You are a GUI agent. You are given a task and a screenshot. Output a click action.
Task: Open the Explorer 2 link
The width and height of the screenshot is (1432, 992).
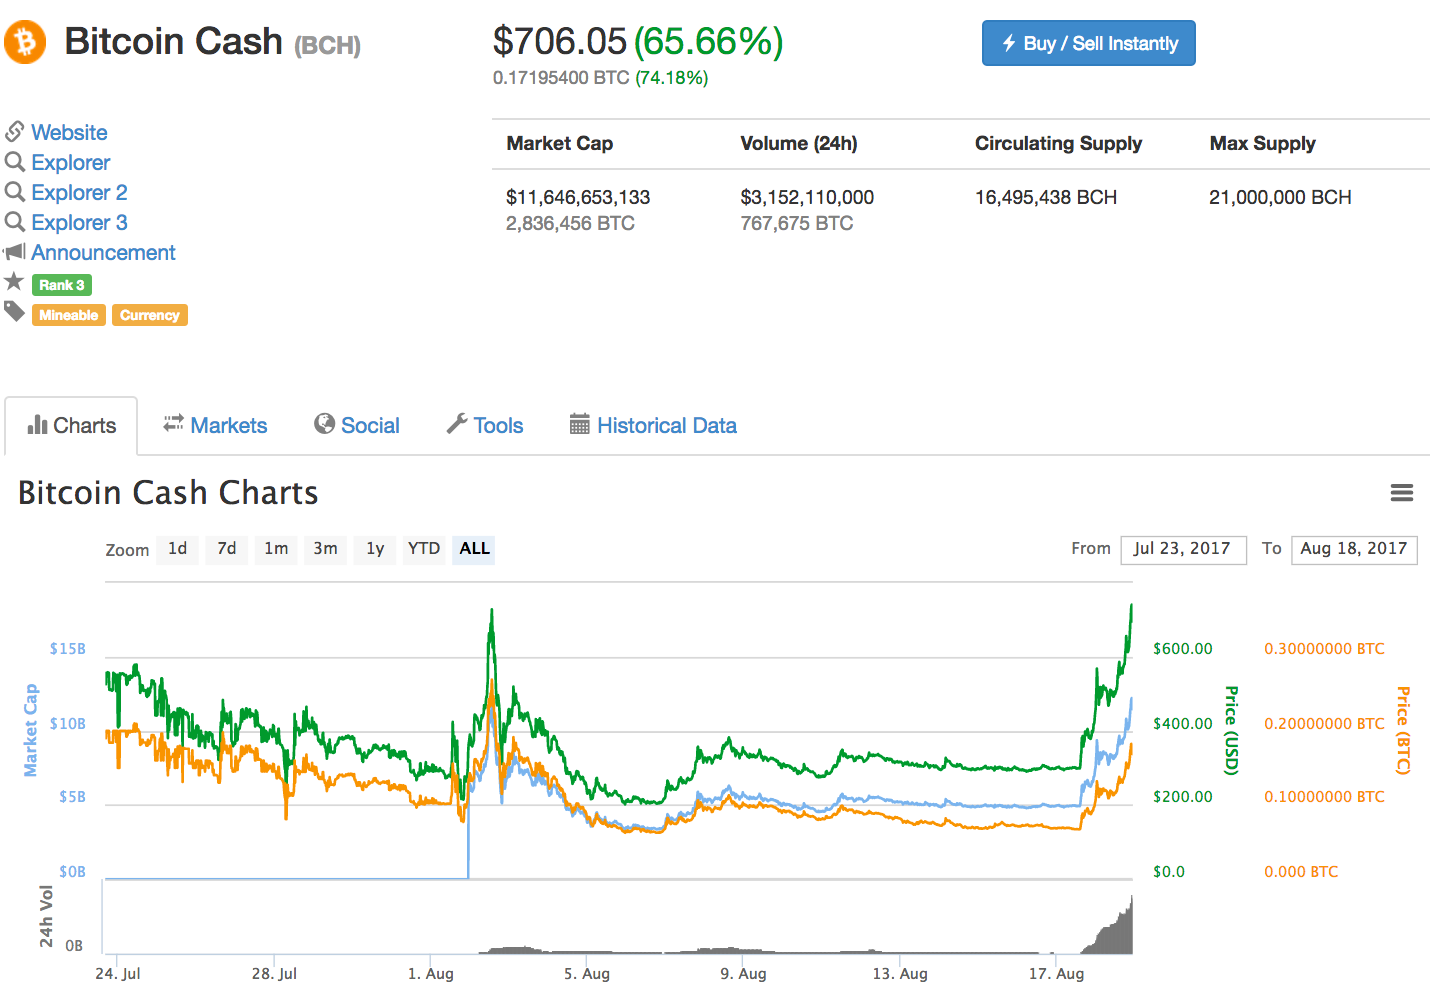(79, 192)
